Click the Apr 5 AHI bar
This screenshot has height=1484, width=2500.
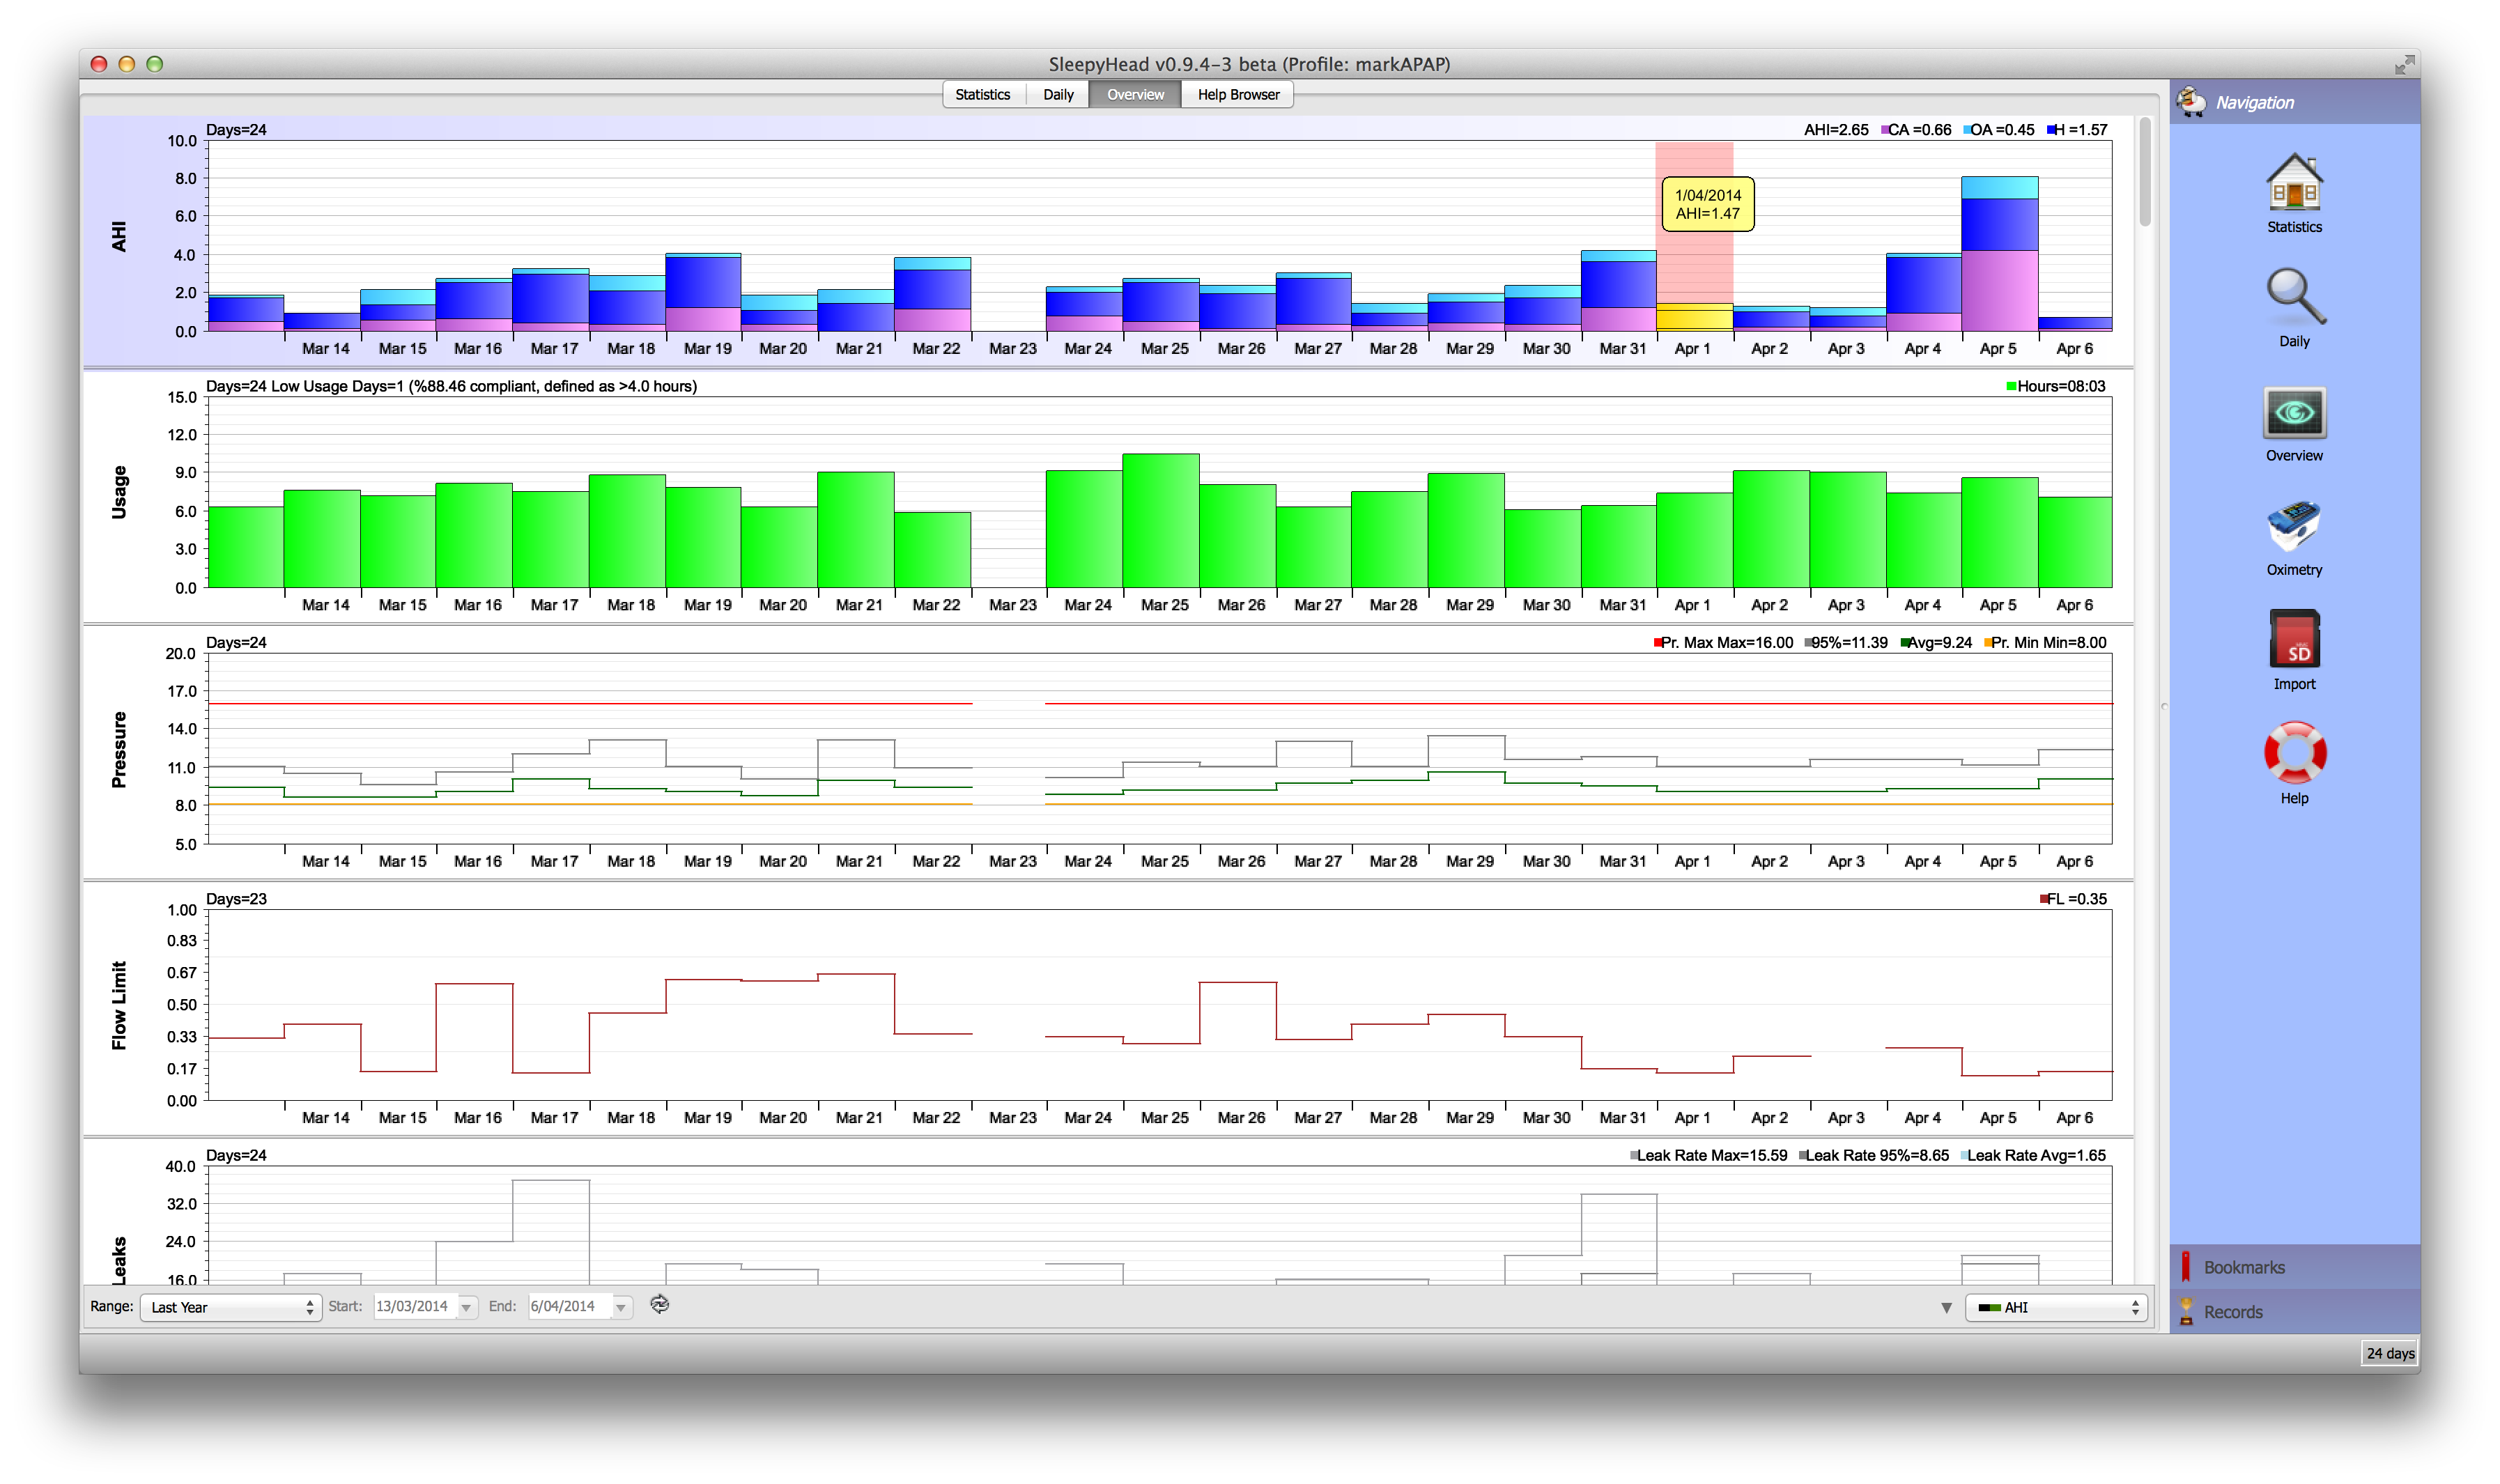pos(1999,255)
